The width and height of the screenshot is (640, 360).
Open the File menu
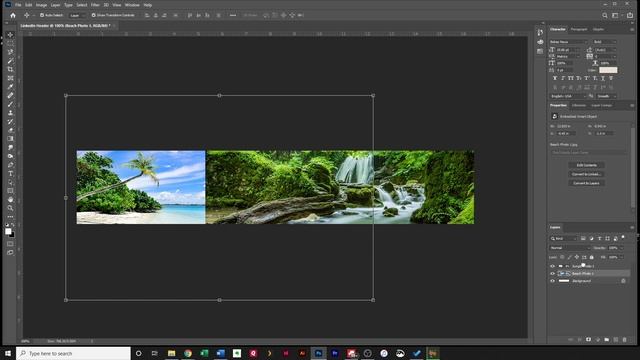(18, 5)
